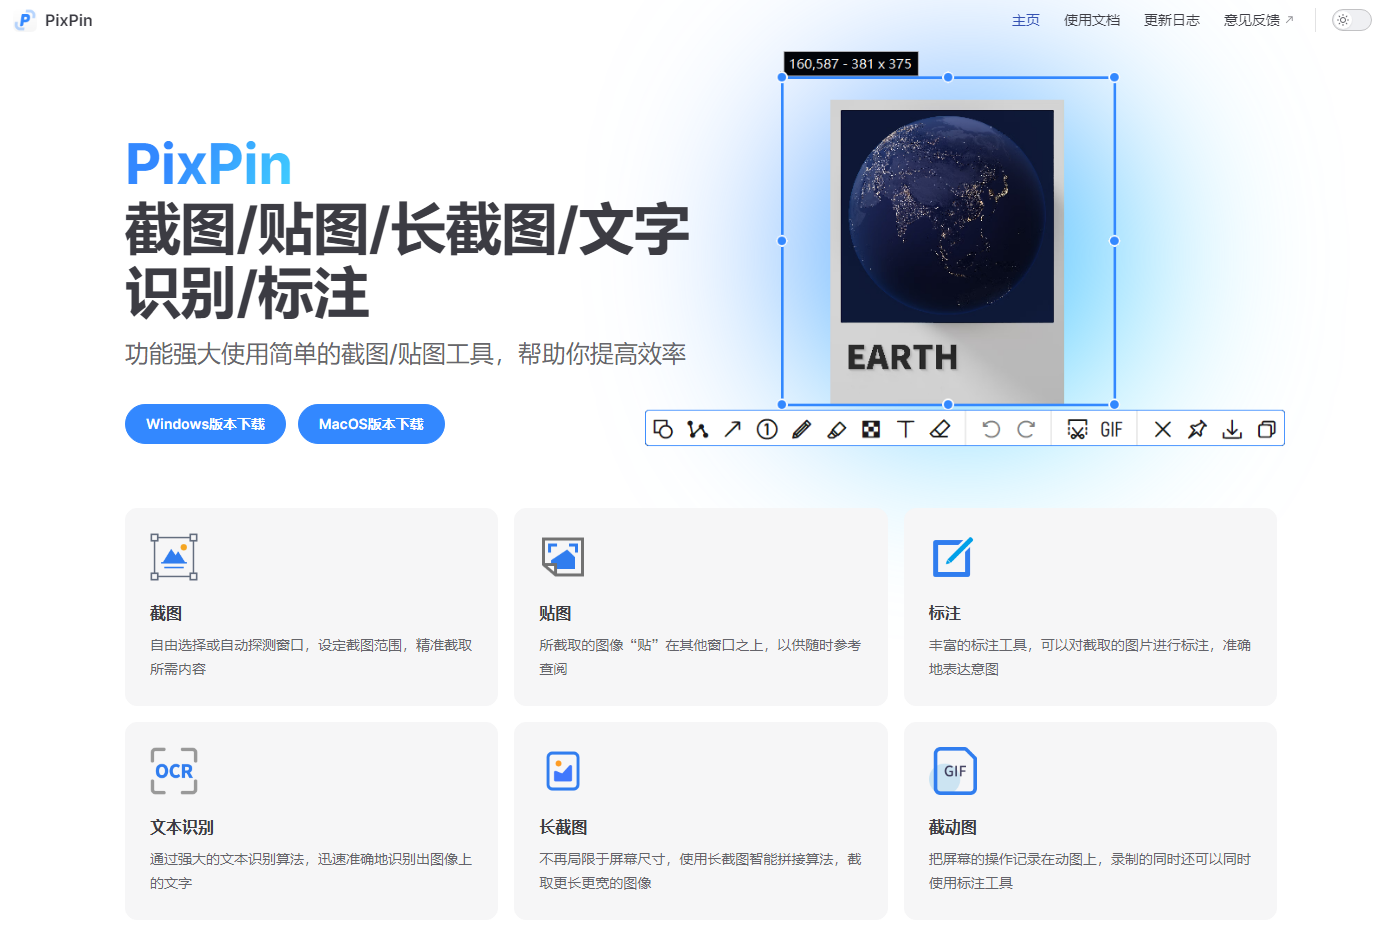Select the text annotation tool

(906, 429)
